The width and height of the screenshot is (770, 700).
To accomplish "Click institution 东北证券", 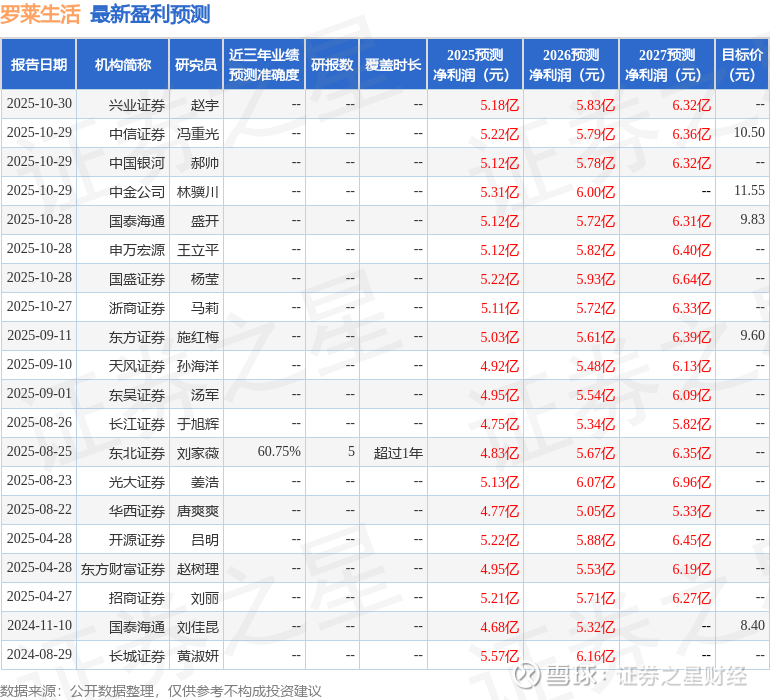I will pyautogui.click(x=137, y=453).
